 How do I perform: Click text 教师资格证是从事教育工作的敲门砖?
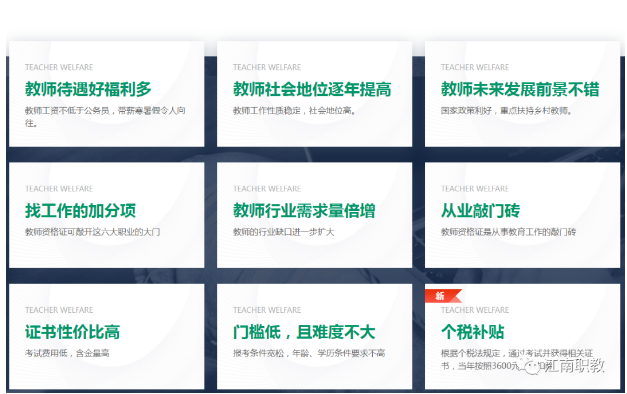pyautogui.click(x=508, y=232)
